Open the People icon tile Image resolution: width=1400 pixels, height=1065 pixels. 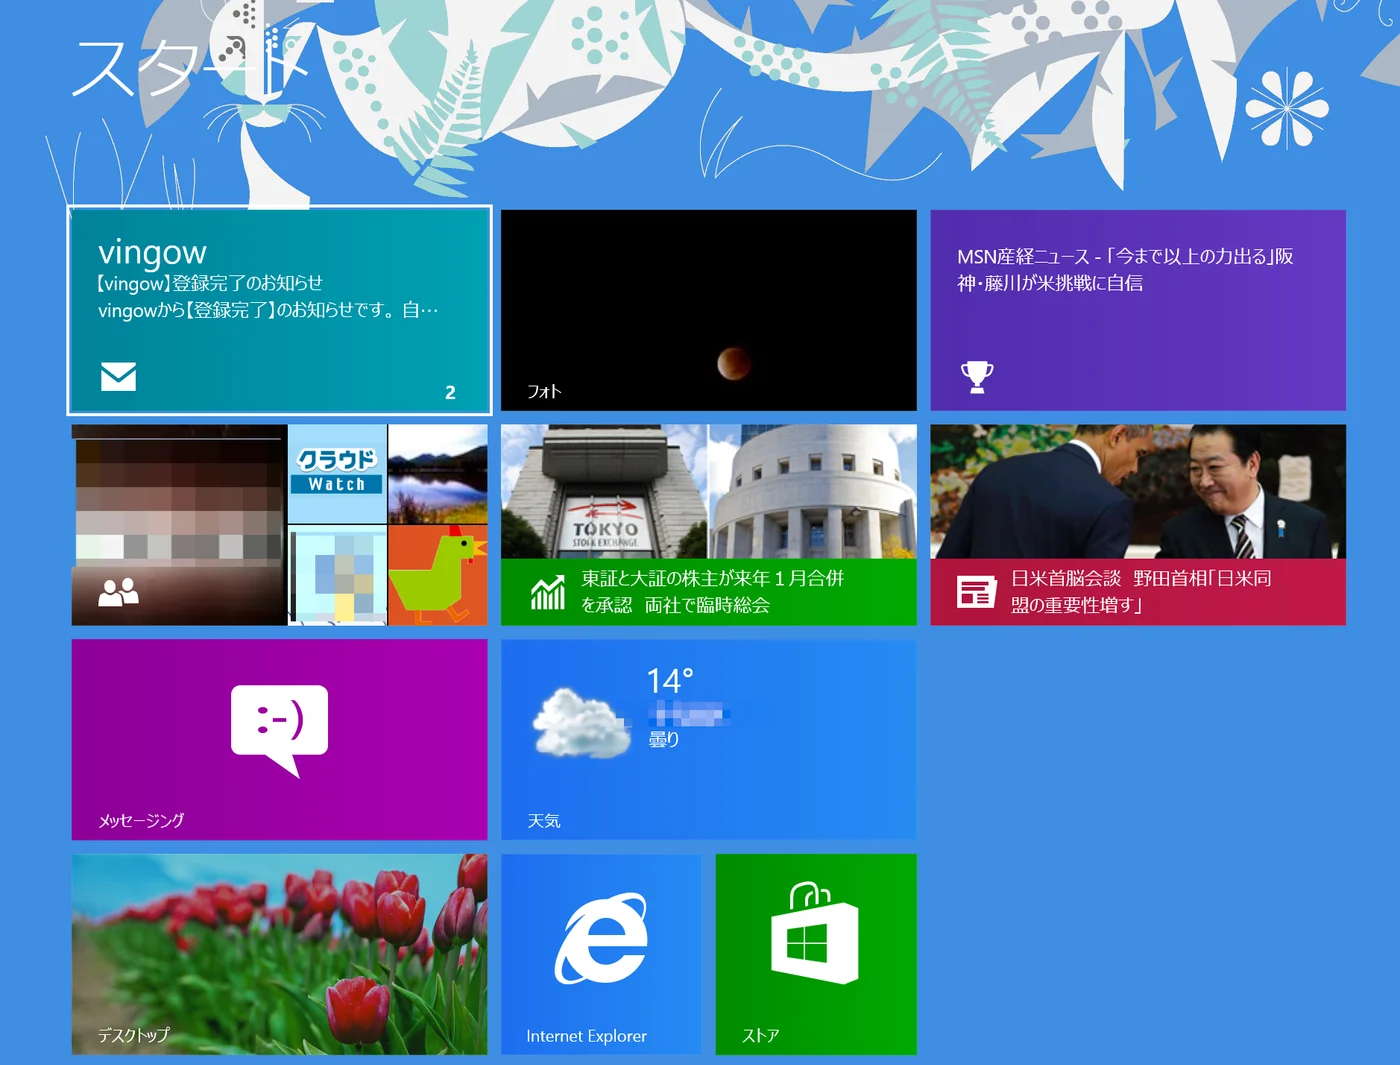pyautogui.click(x=118, y=592)
